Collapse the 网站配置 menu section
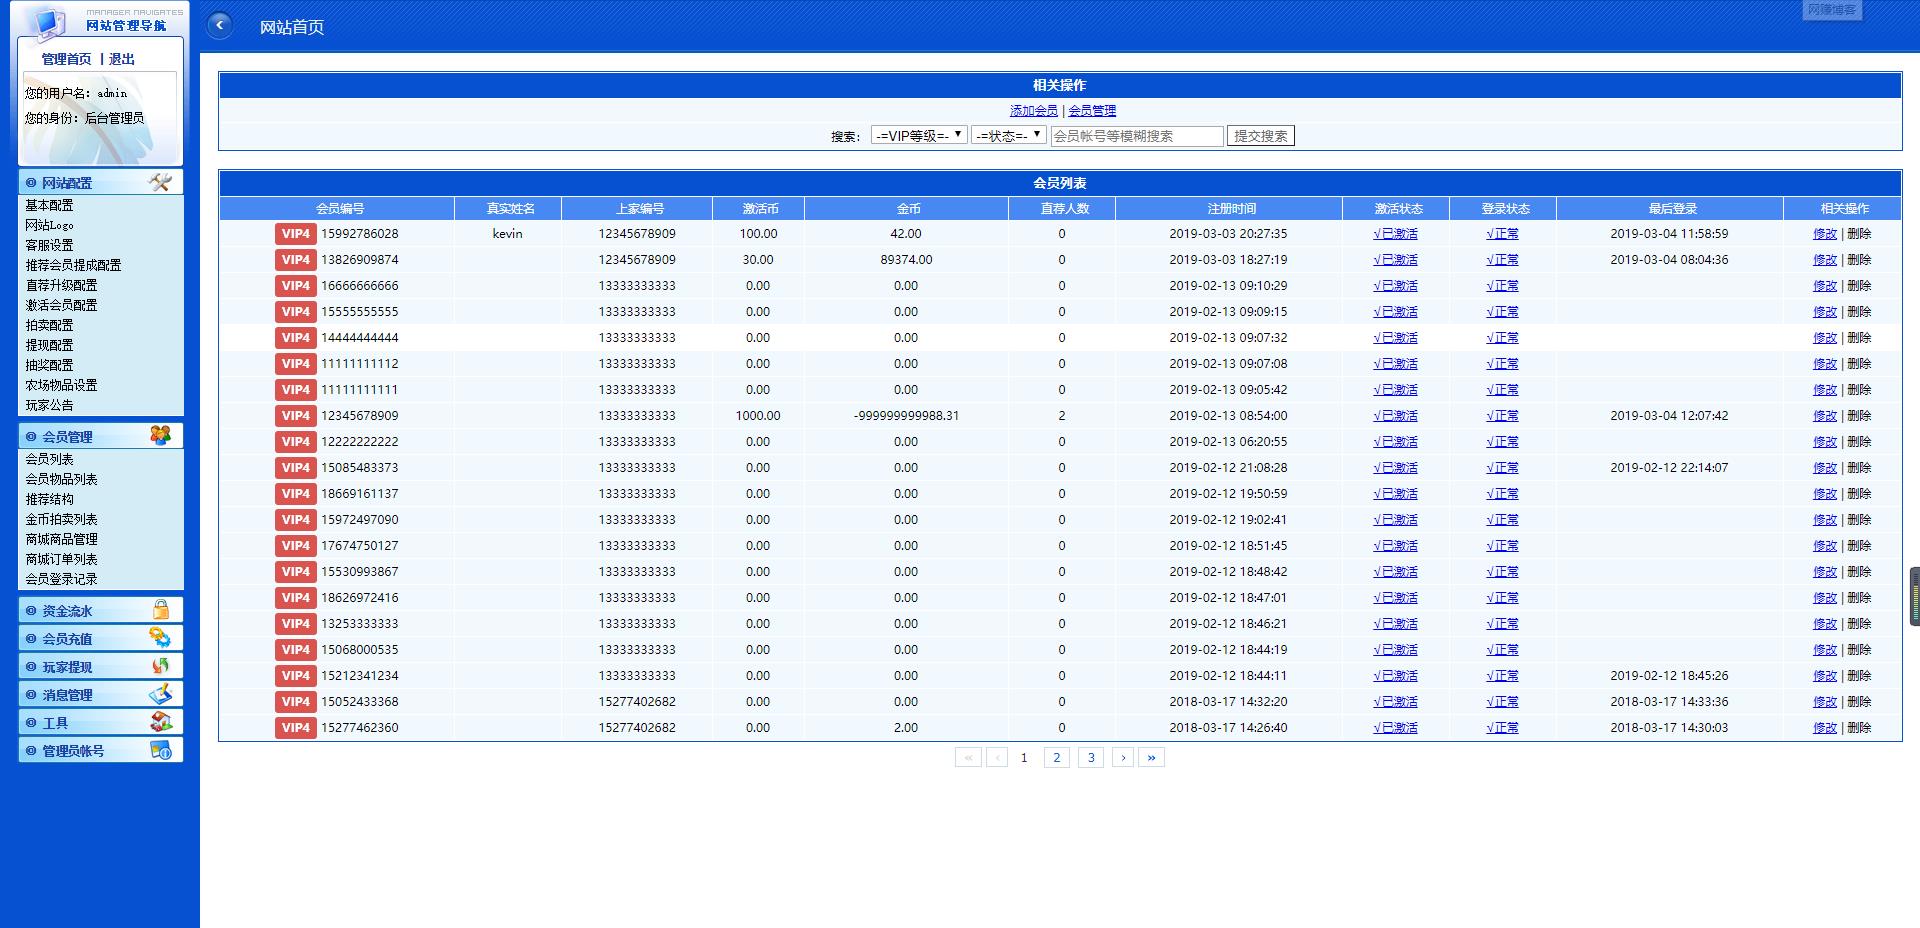1920x928 pixels. pos(101,182)
